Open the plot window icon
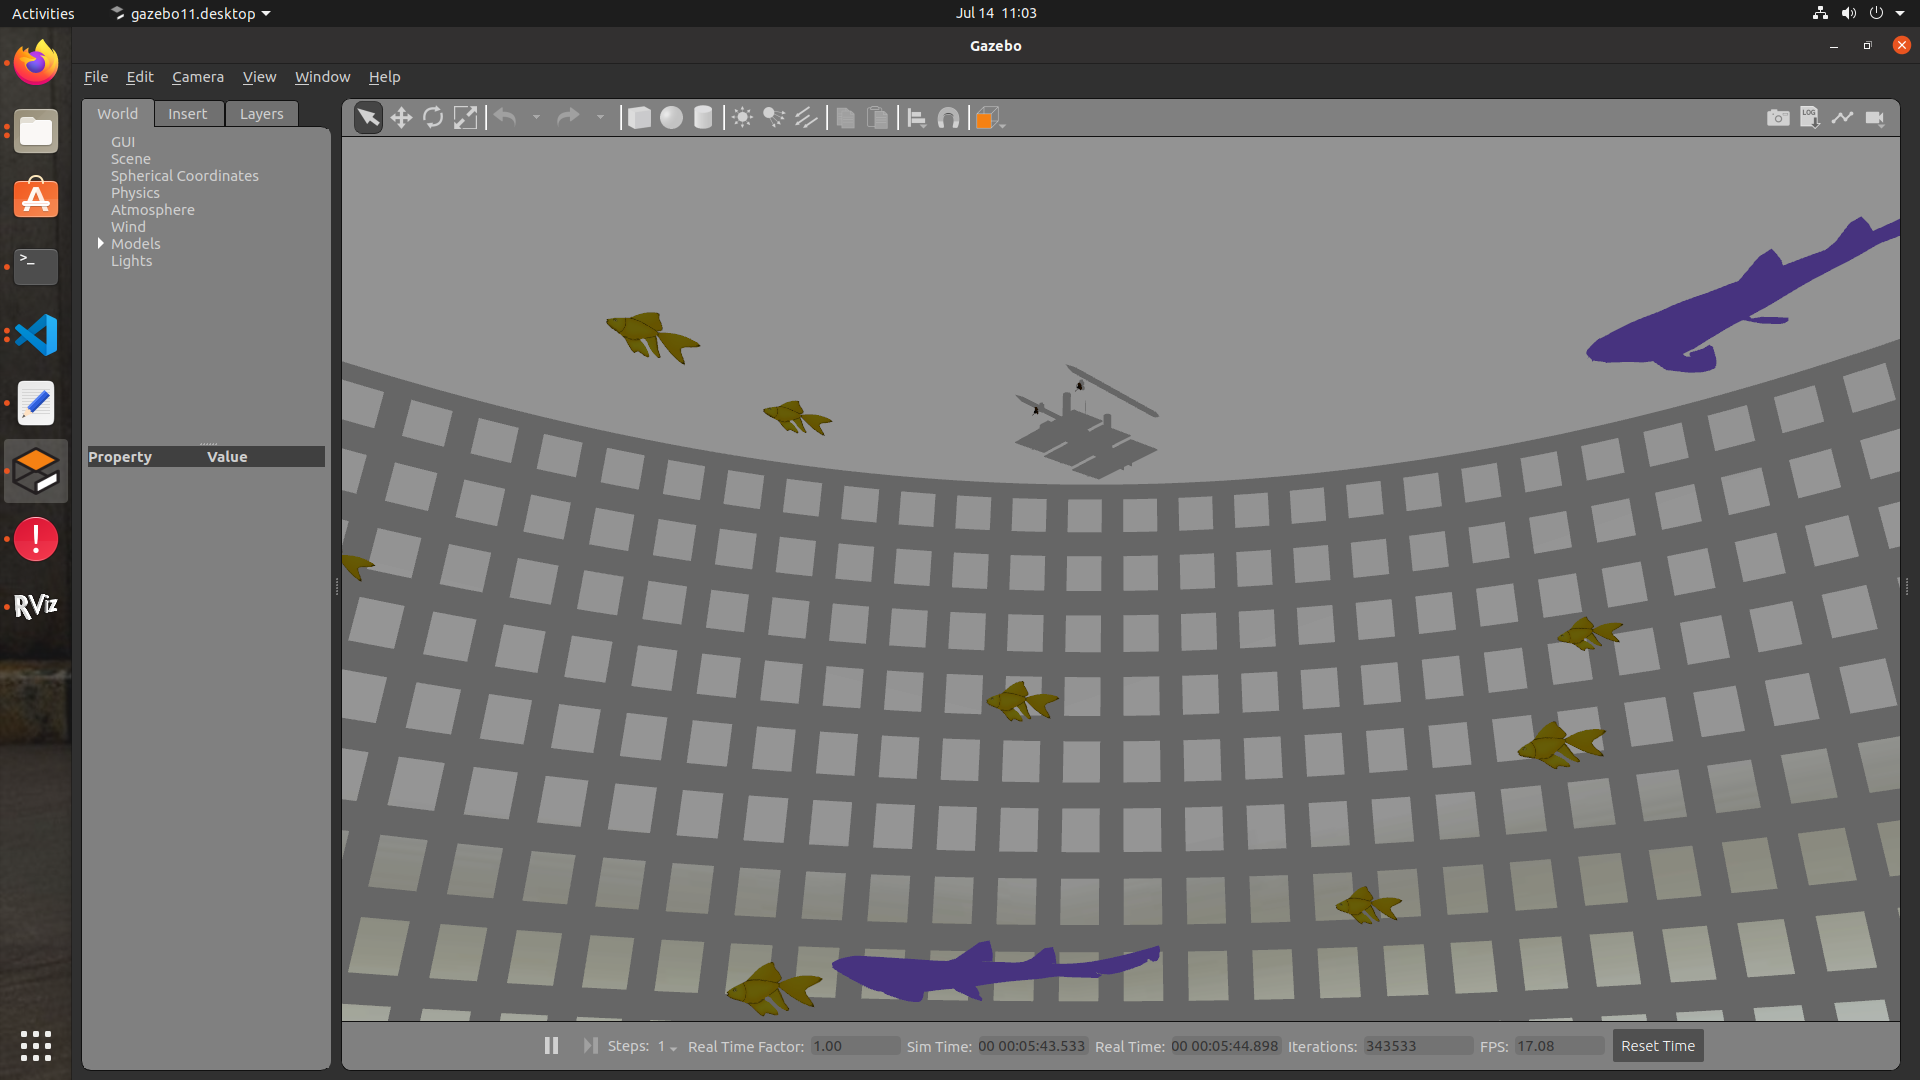 click(1843, 117)
